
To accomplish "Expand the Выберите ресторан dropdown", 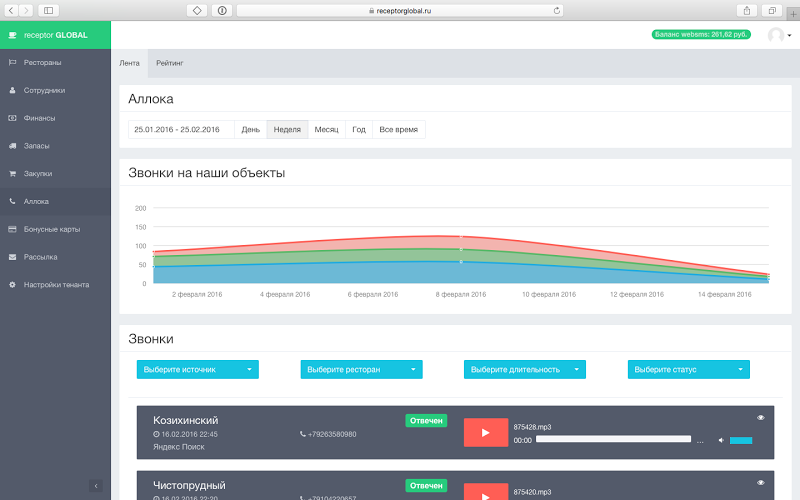I will (361, 369).
